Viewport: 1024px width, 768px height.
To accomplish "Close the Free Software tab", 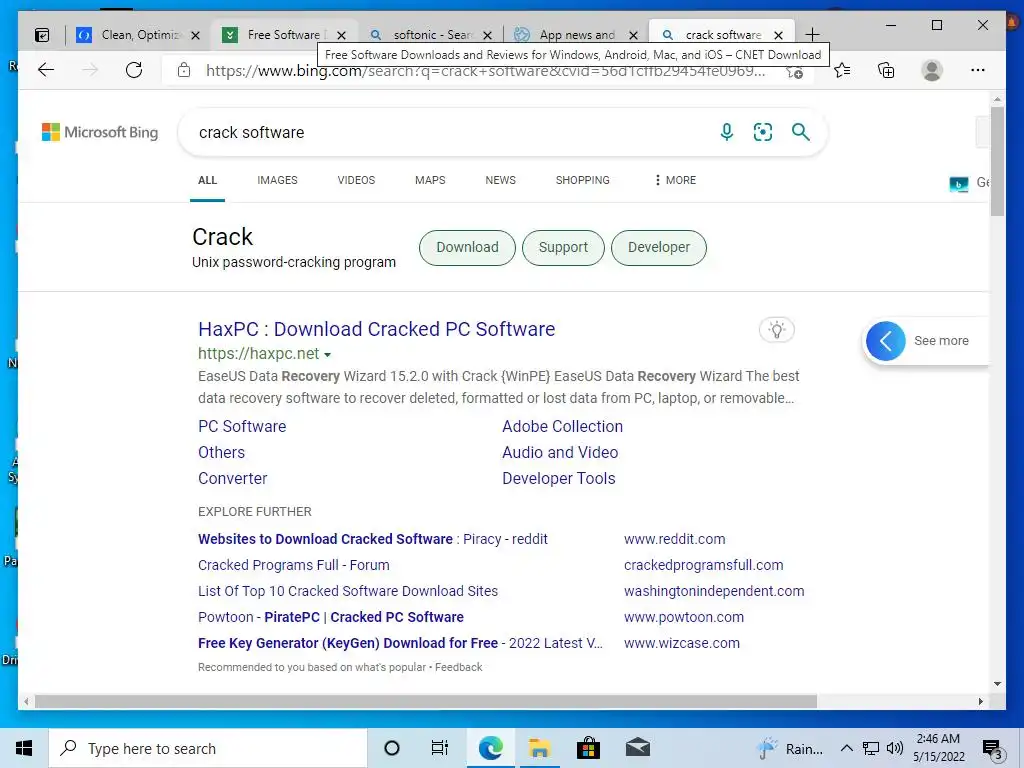I will [342, 35].
